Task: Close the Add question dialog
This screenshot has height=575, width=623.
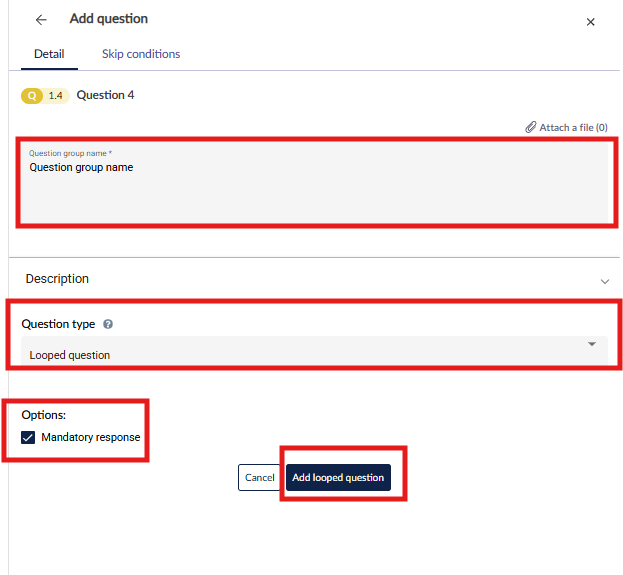Action: [590, 22]
